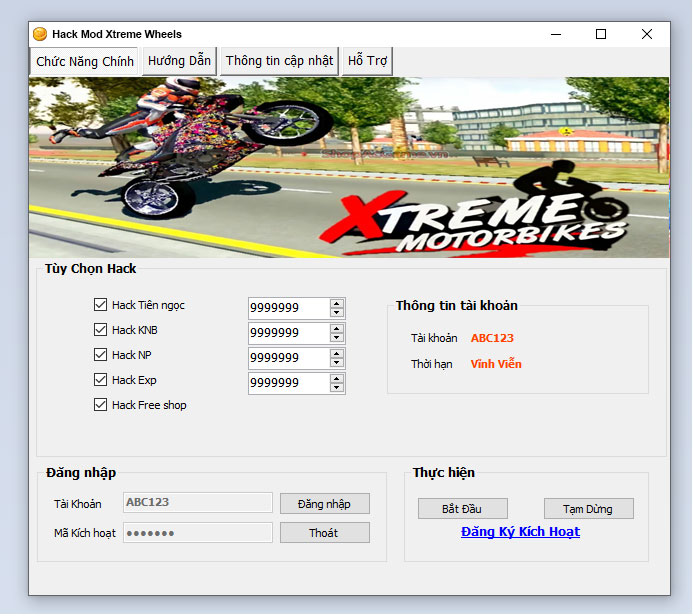The width and height of the screenshot is (693, 616).
Task: Decrease Hack Exp value with down arrow
Action: coord(337,388)
